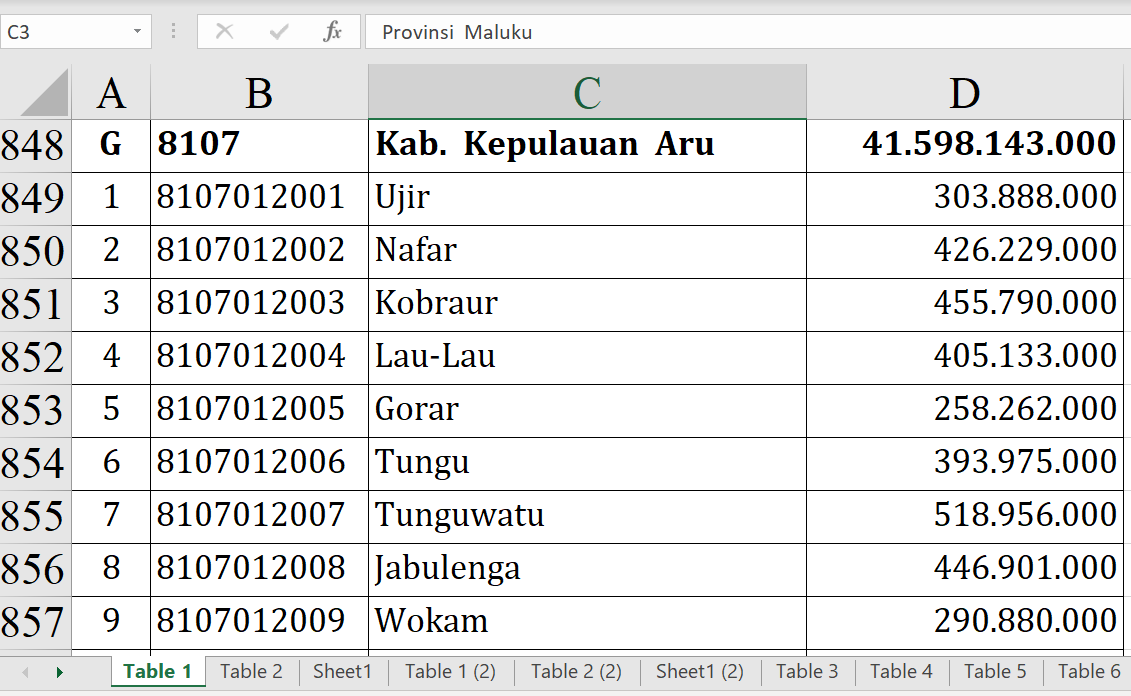Image resolution: width=1131 pixels, height=696 pixels.
Task: Select row 848 header
Action: (34, 146)
